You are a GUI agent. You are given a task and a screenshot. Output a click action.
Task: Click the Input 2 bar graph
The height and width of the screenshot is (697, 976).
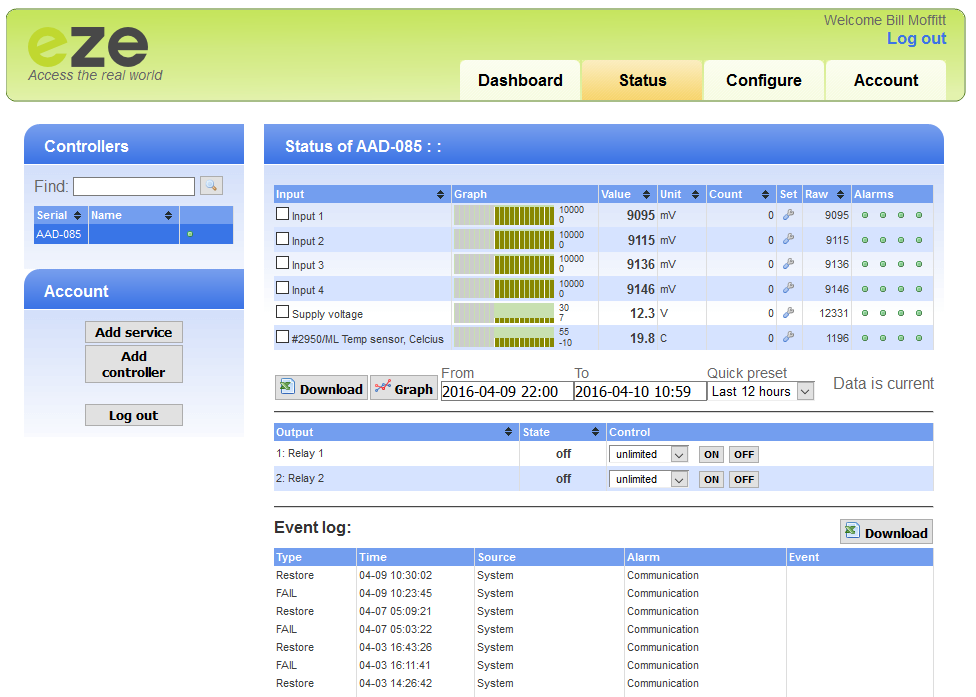click(504, 240)
